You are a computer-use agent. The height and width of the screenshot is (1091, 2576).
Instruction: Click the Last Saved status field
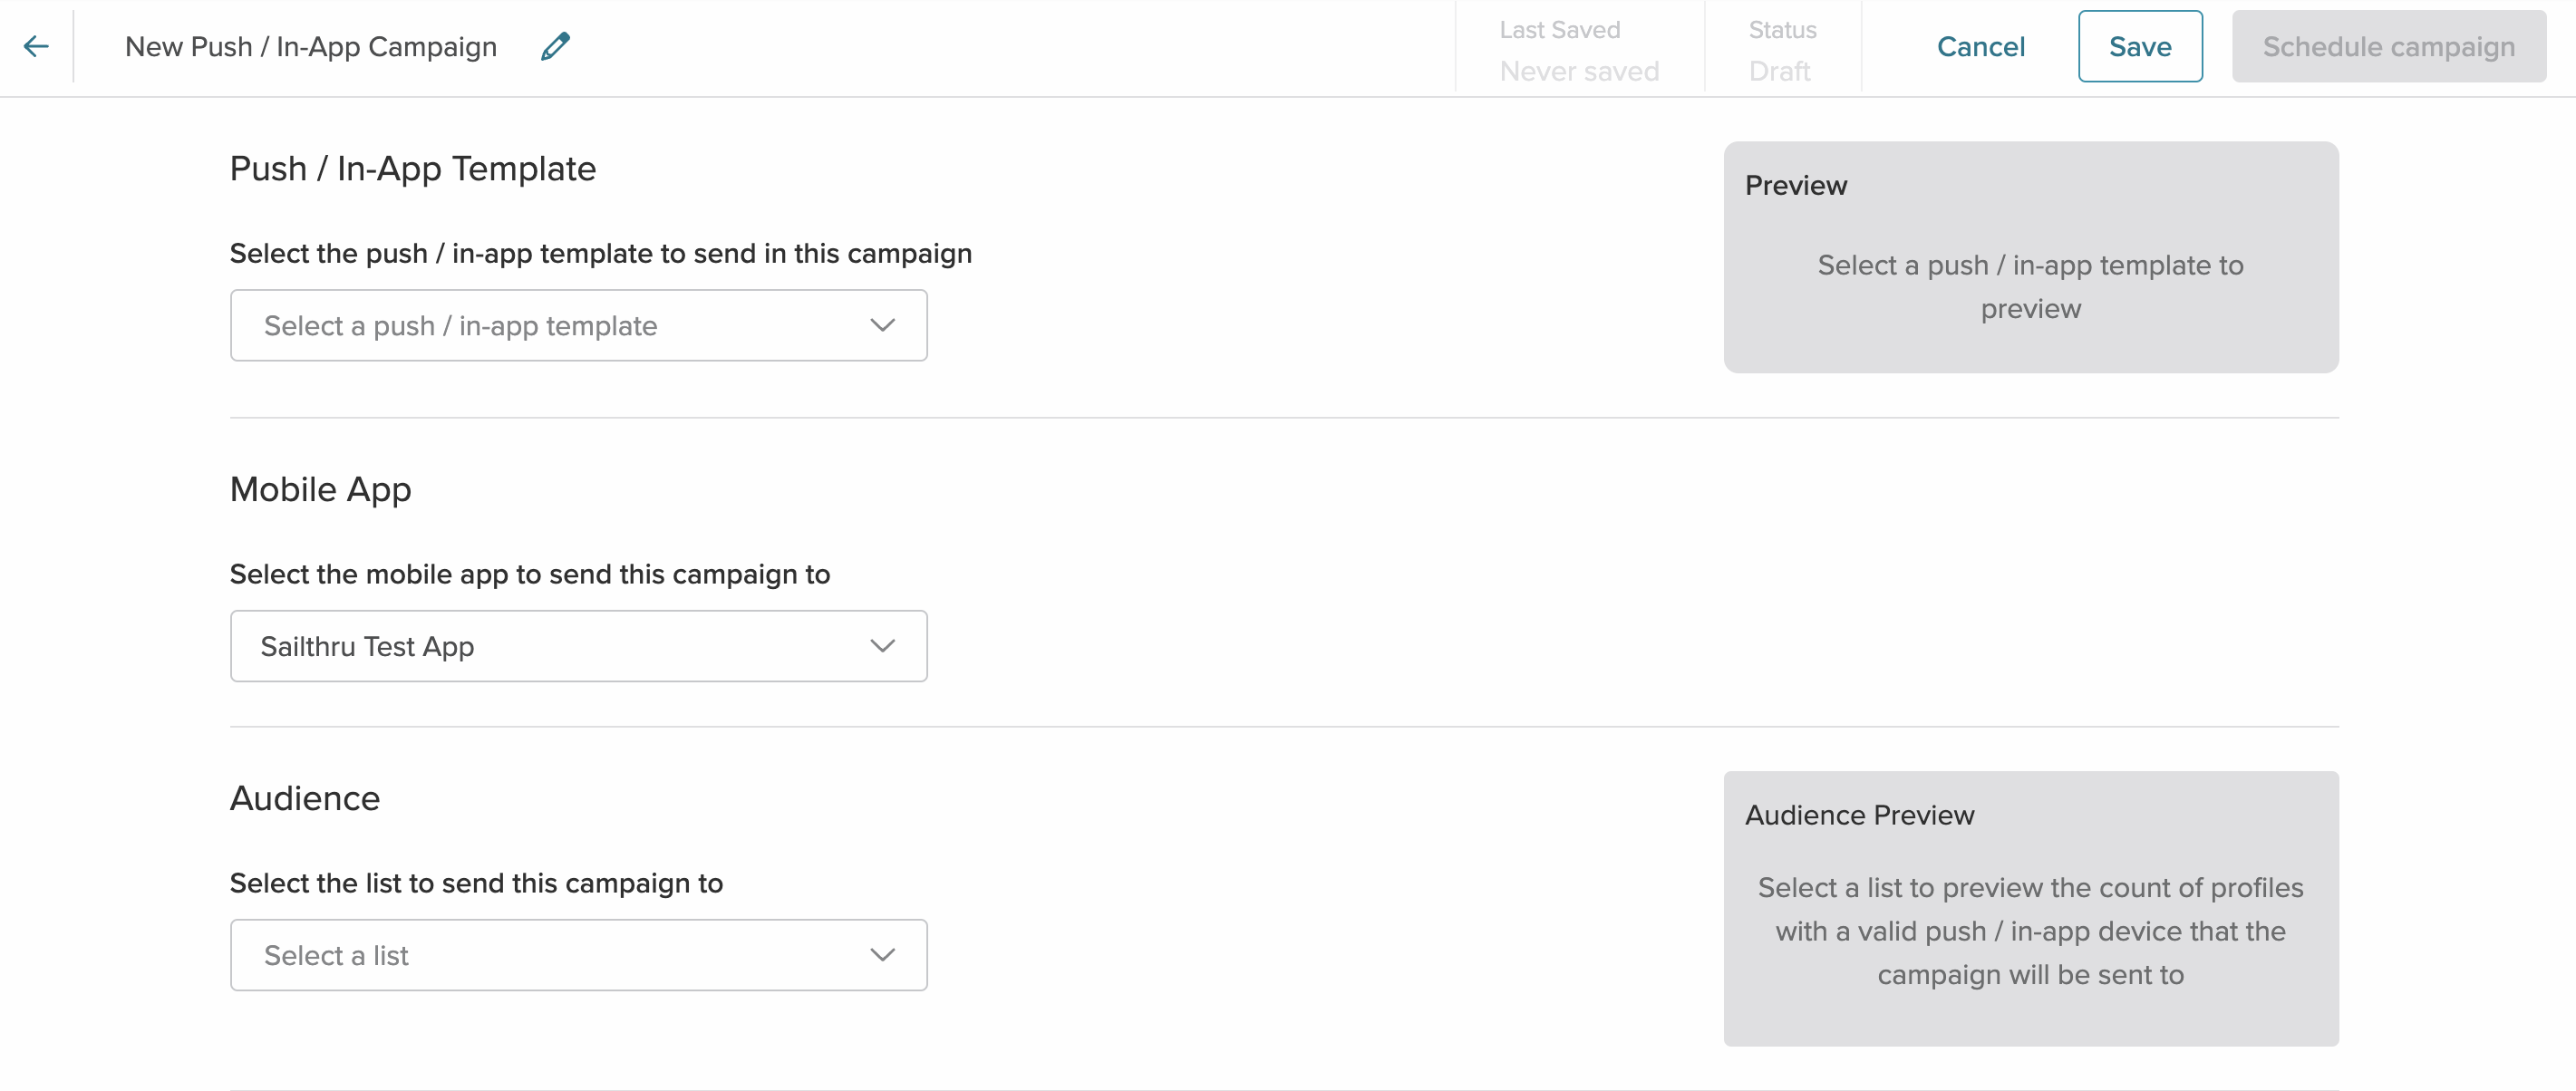[1578, 50]
